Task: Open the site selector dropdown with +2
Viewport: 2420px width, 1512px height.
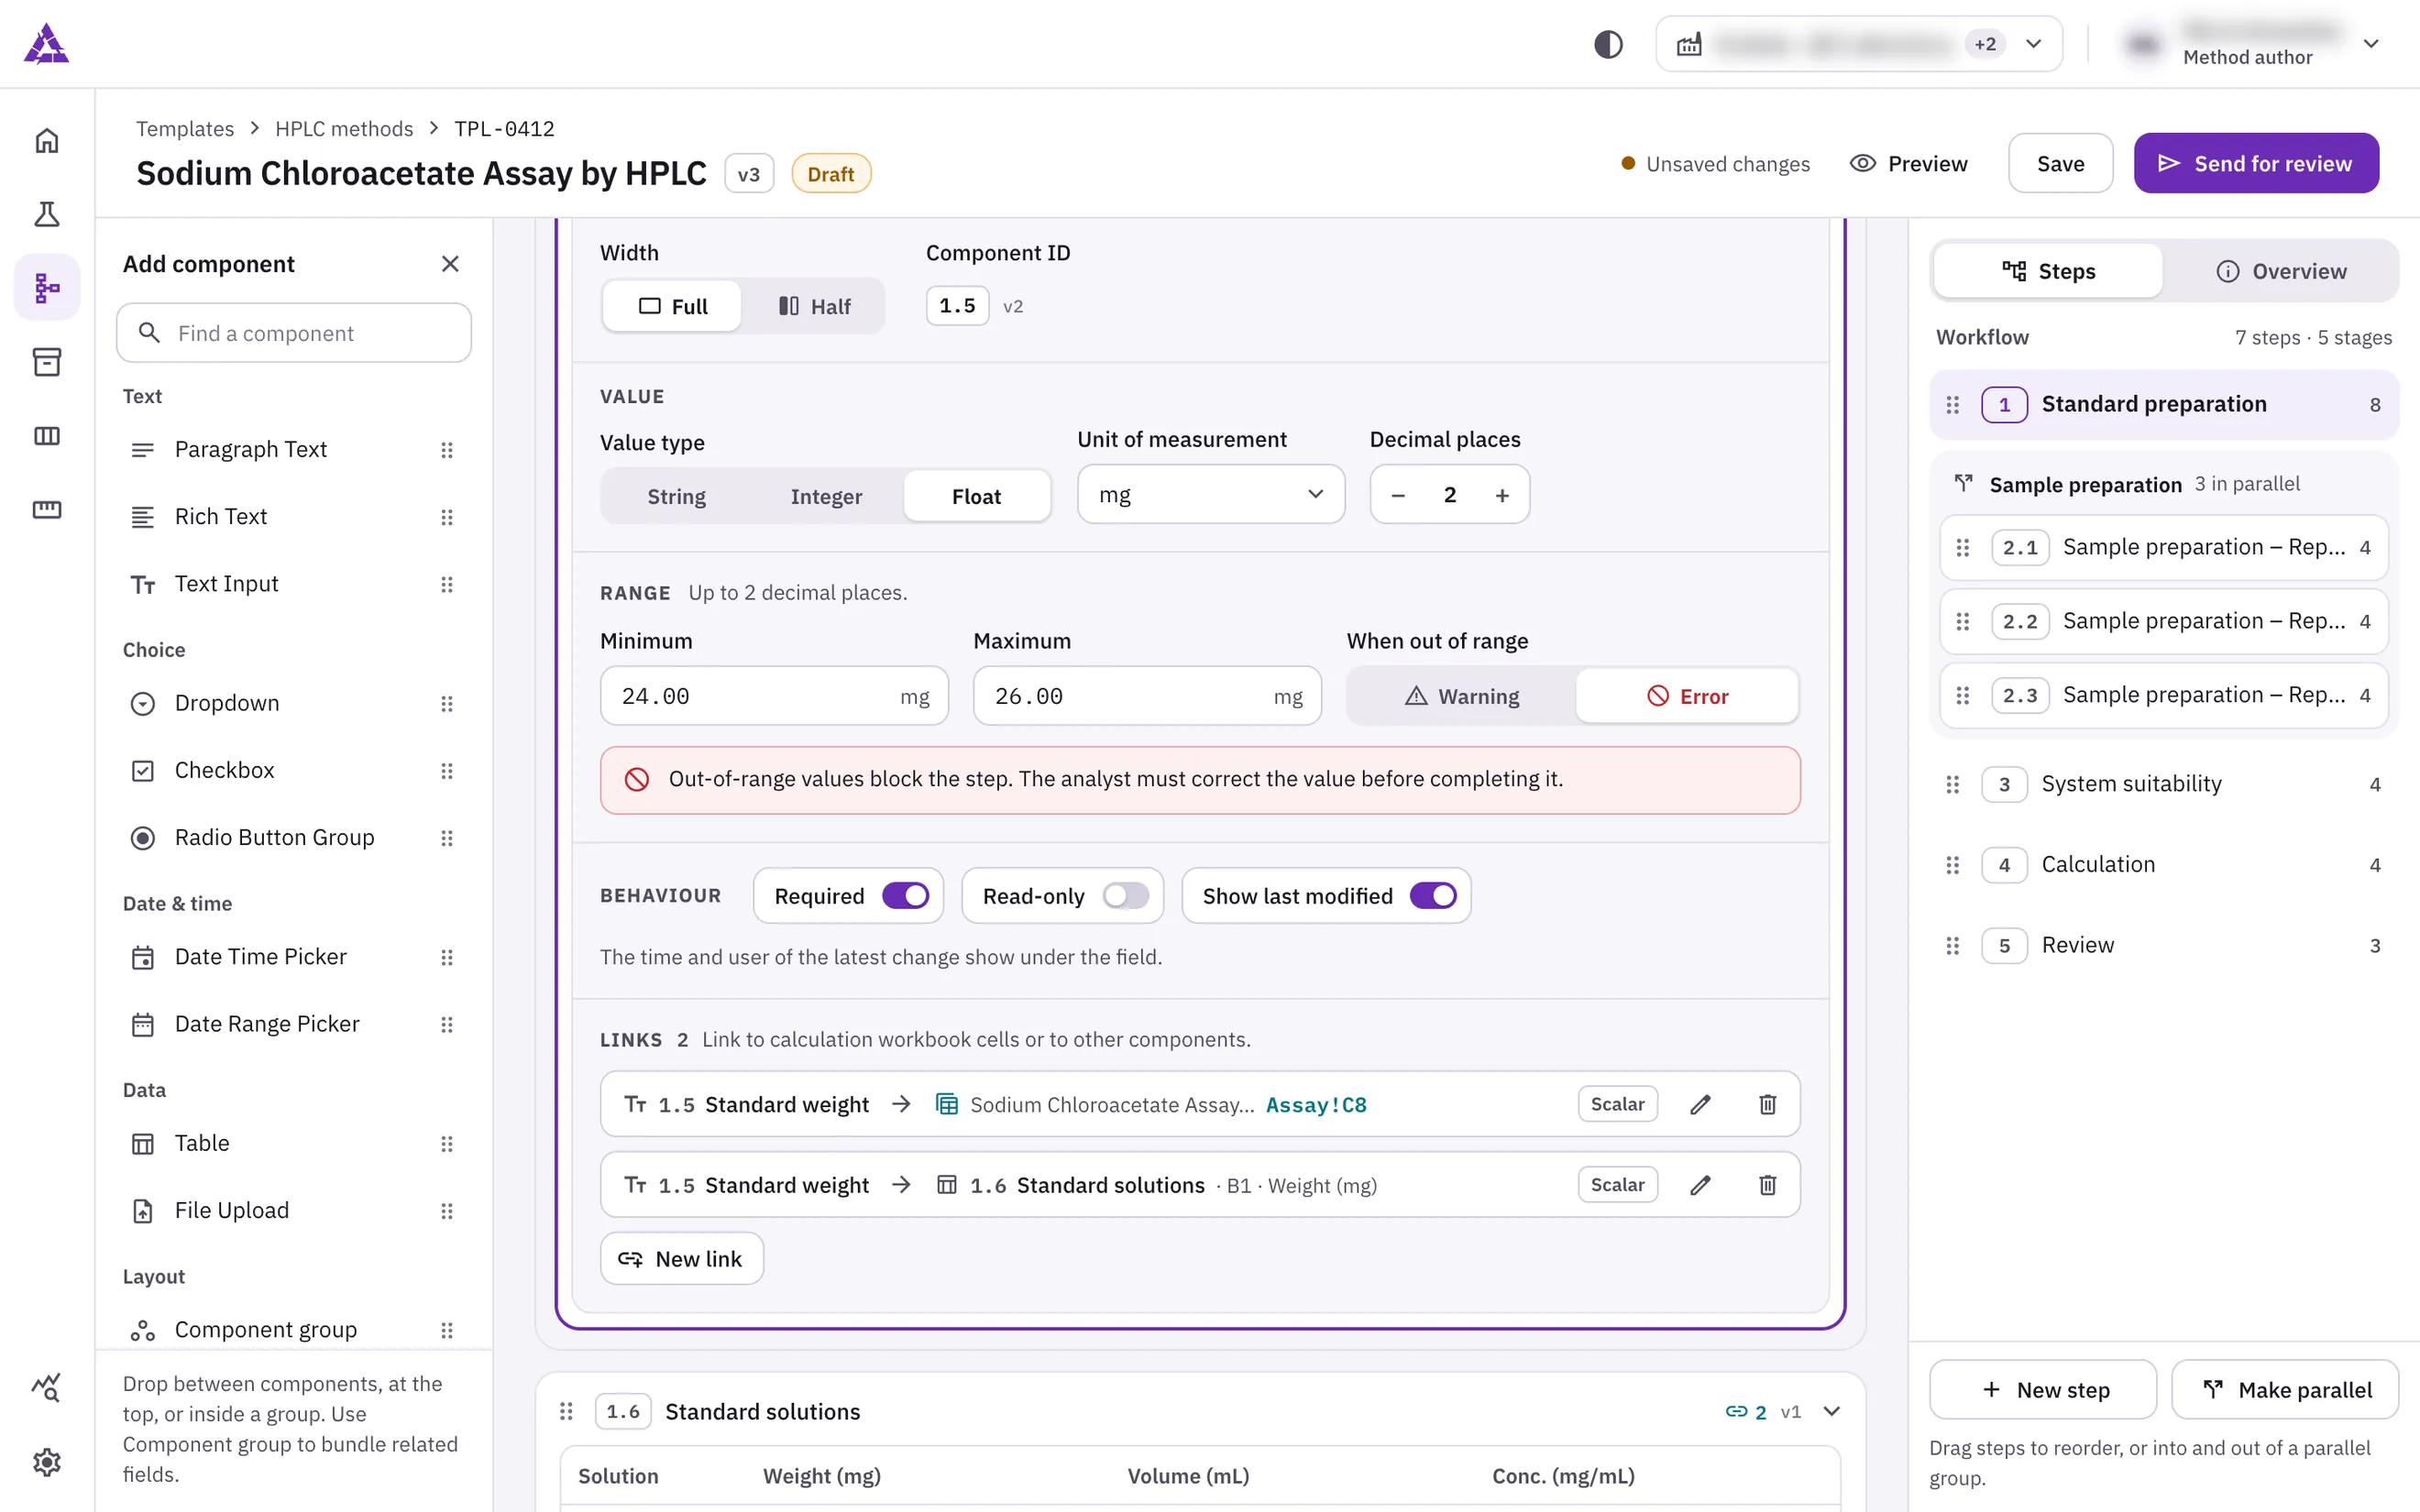Action: coord(1859,44)
